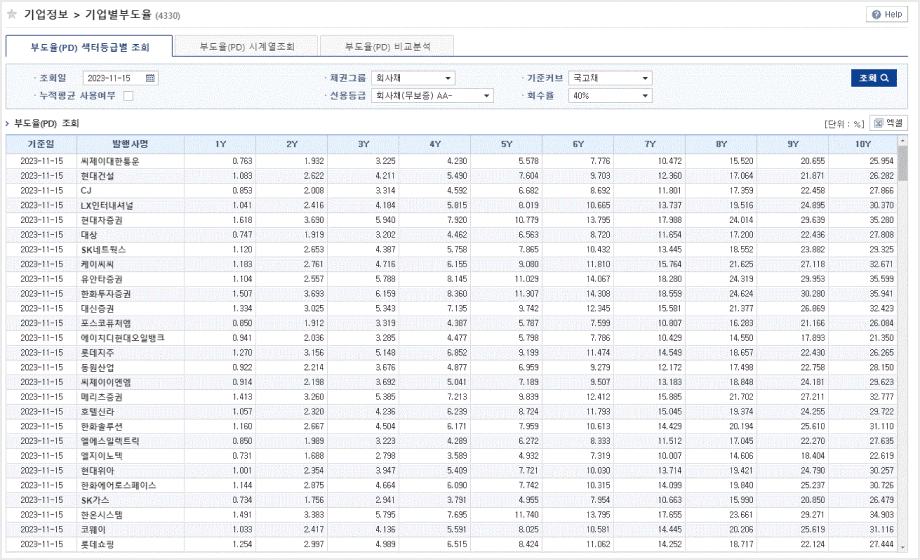Switch to 부도율(PD) 시계열조회 tab
The height and width of the screenshot is (560, 920).
tap(246, 46)
